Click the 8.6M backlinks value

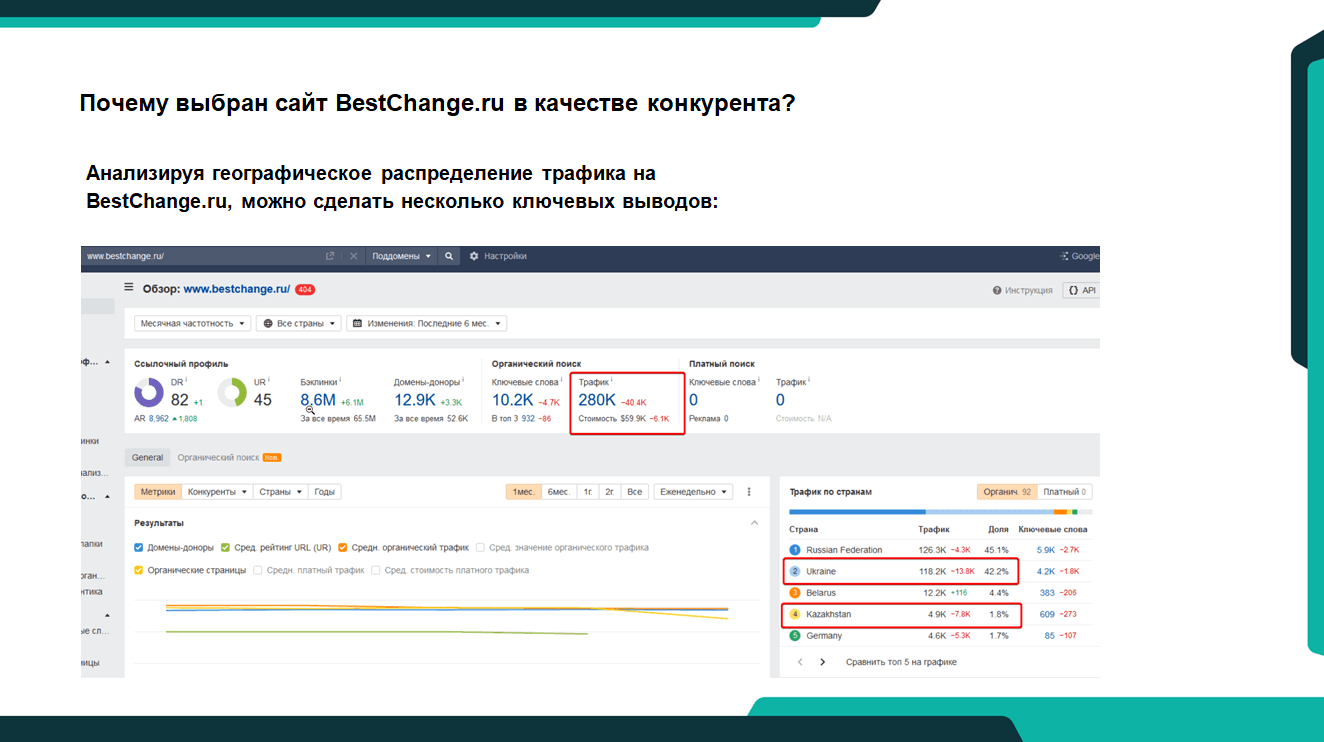(x=318, y=400)
